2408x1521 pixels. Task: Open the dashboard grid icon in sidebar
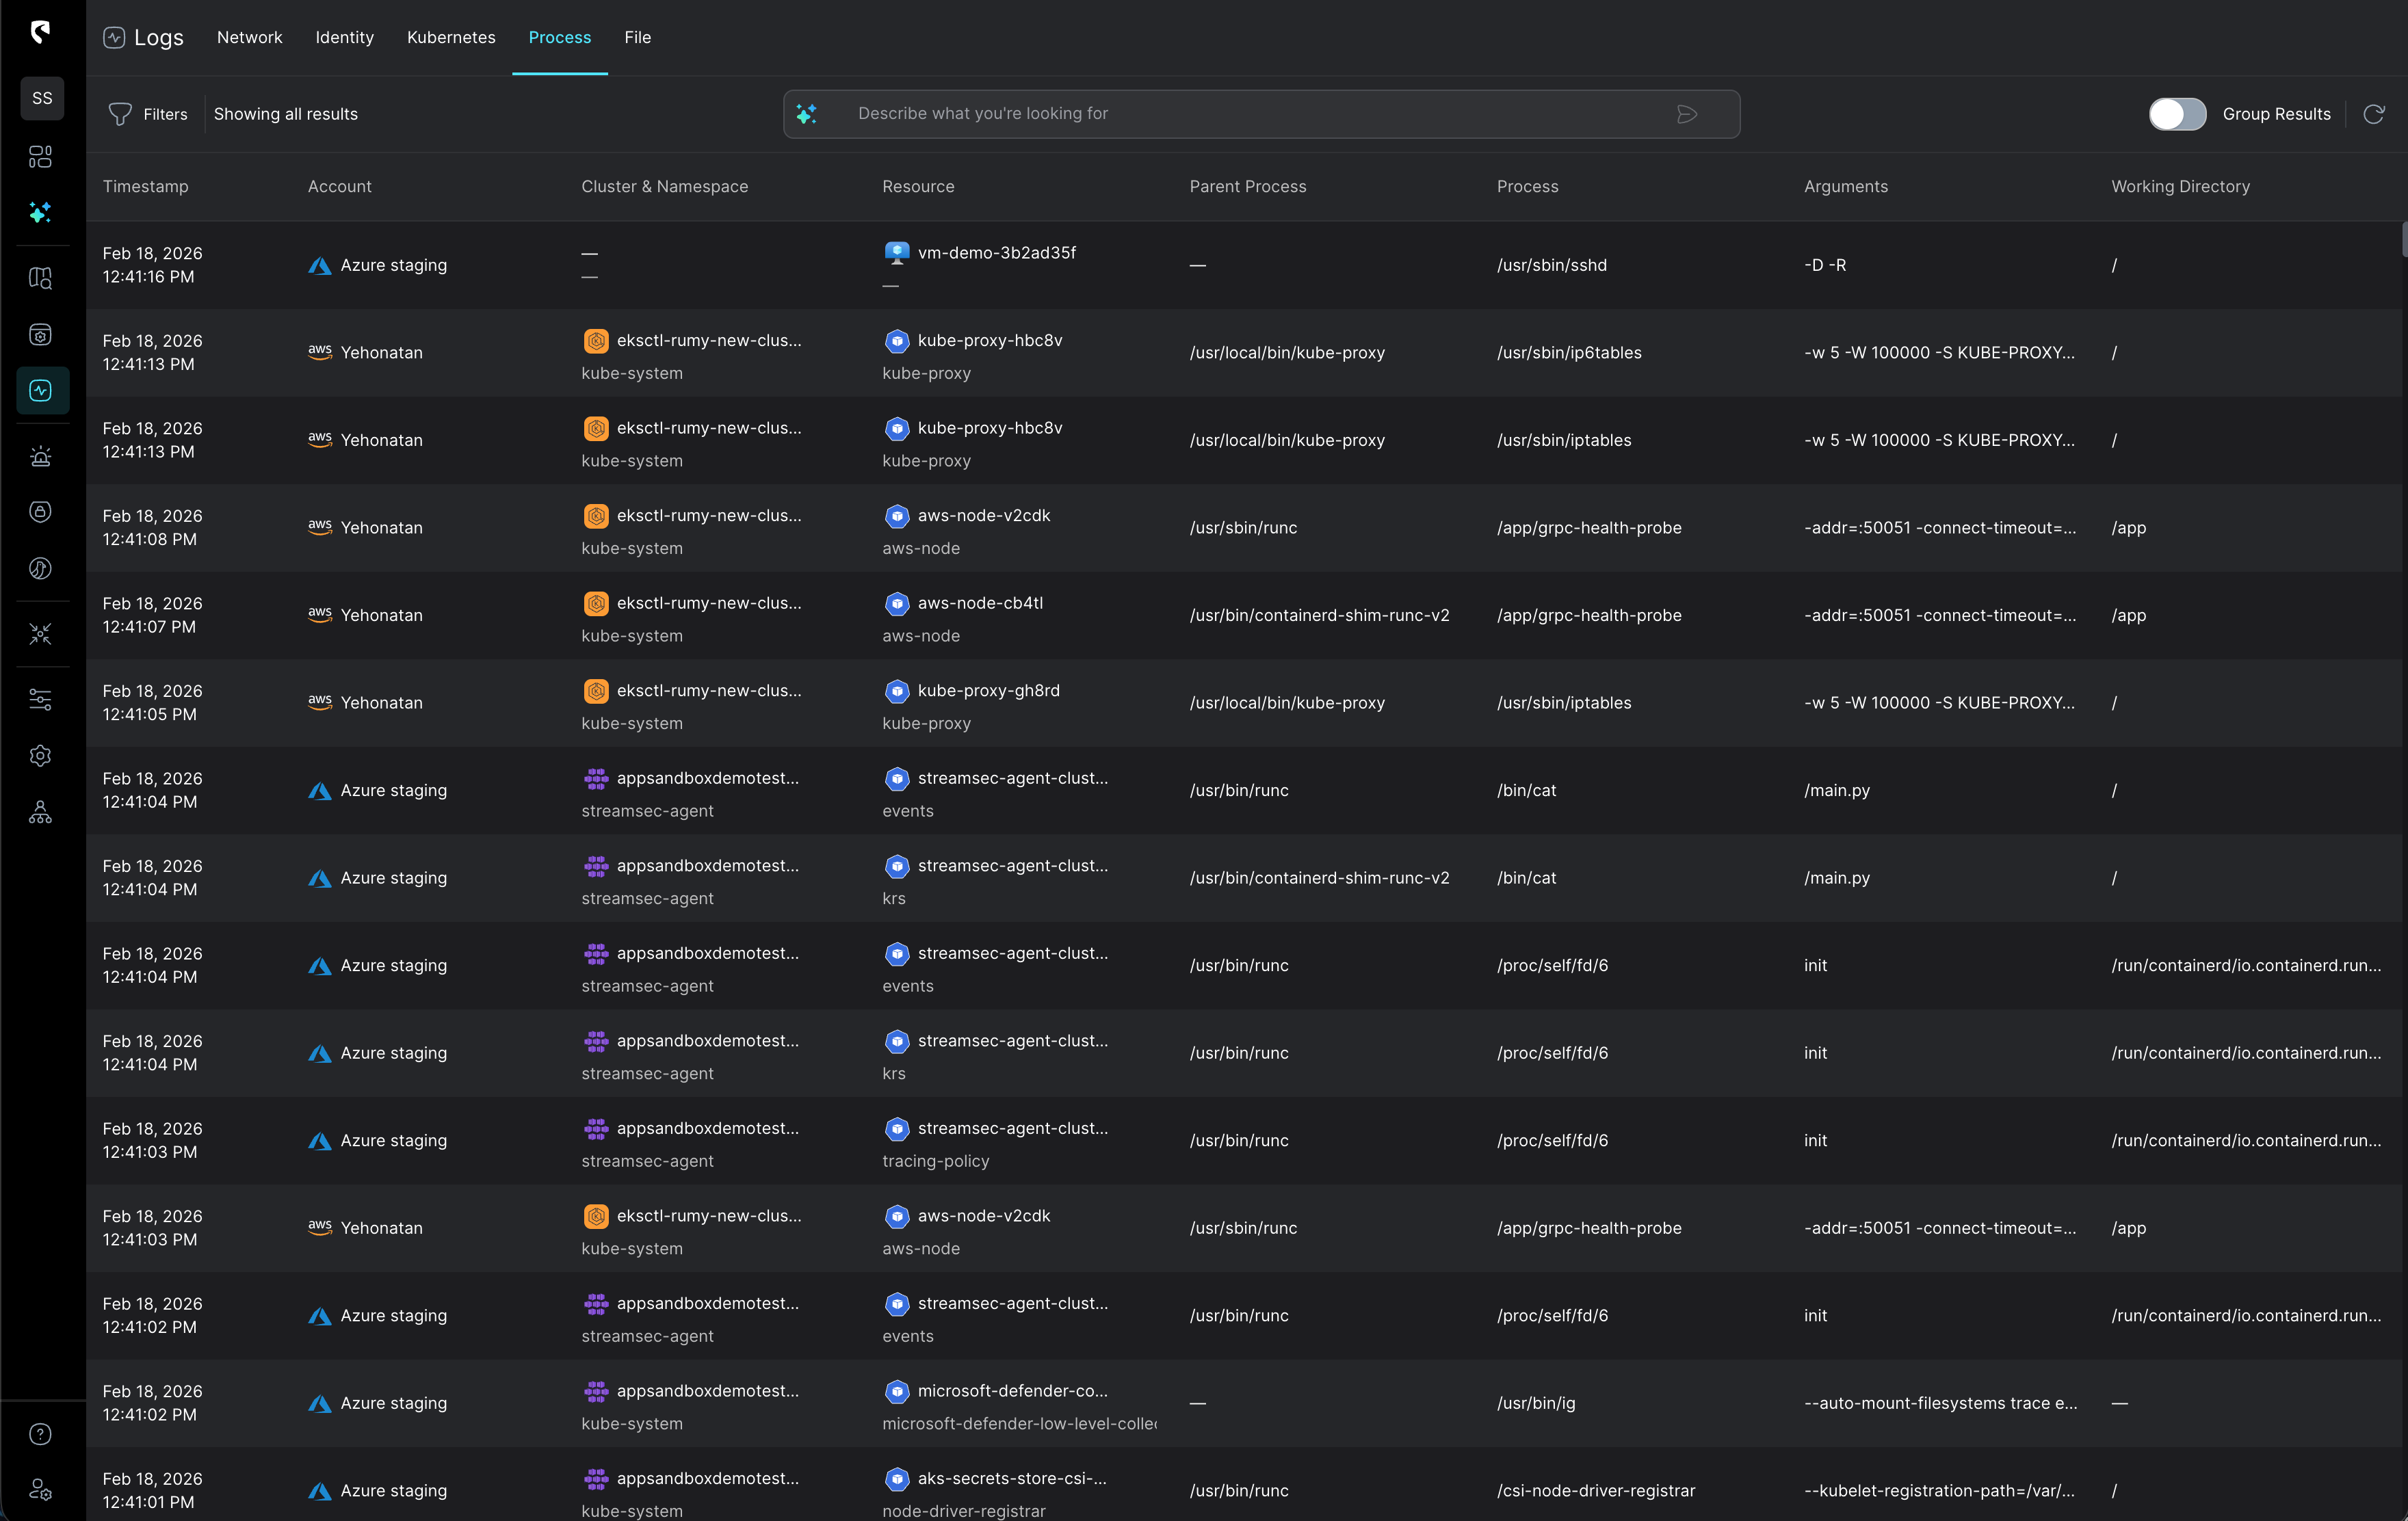coord(40,156)
